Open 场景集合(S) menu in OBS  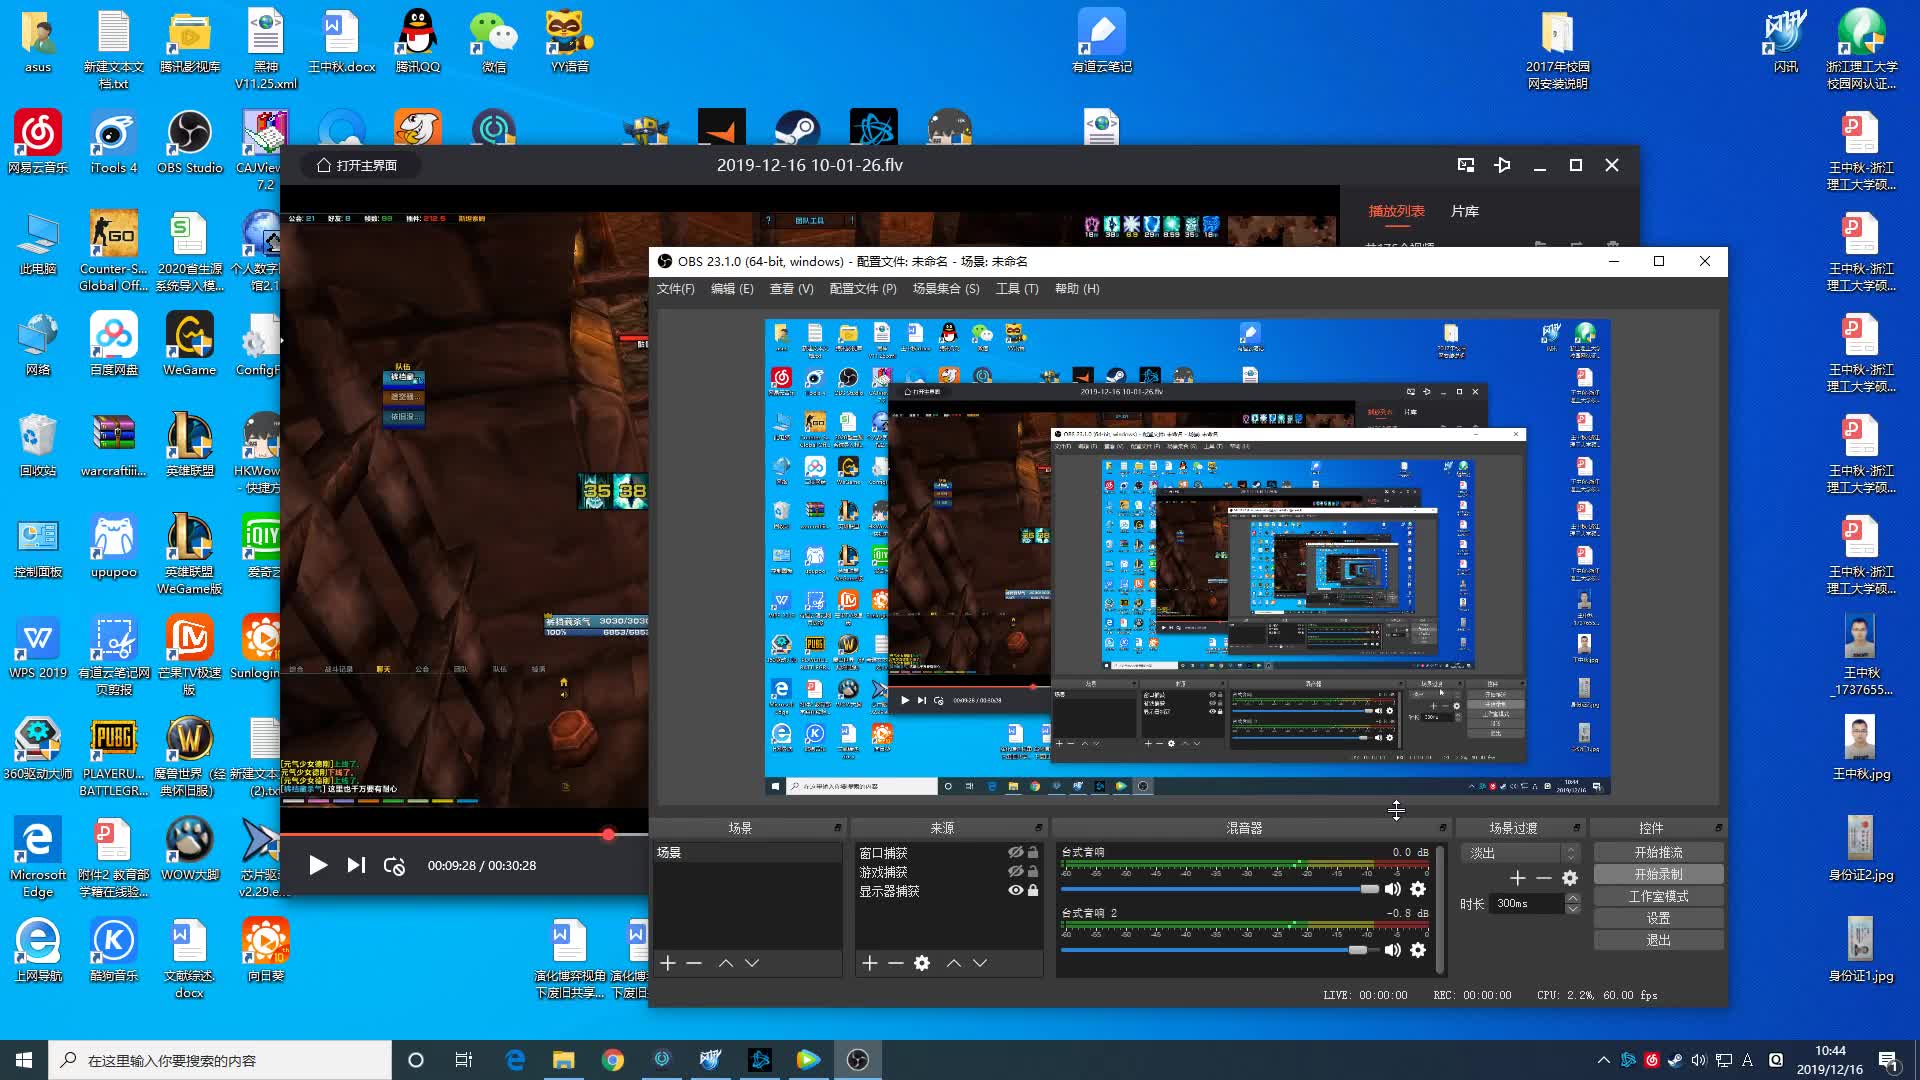[x=946, y=289]
